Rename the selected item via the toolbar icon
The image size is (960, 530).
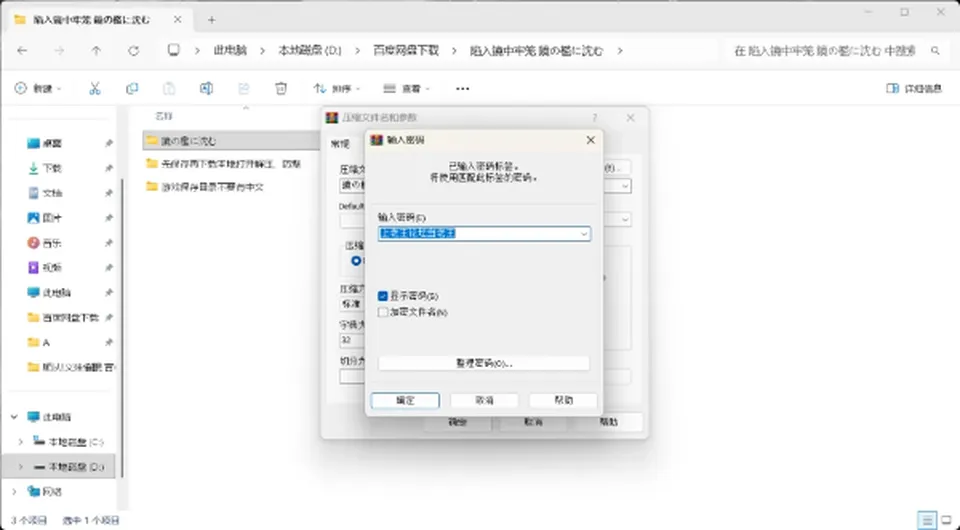206,89
